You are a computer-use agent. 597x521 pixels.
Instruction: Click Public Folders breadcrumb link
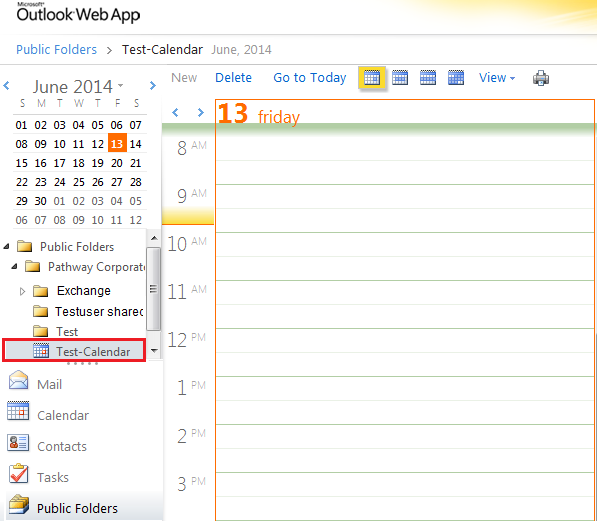[56, 50]
